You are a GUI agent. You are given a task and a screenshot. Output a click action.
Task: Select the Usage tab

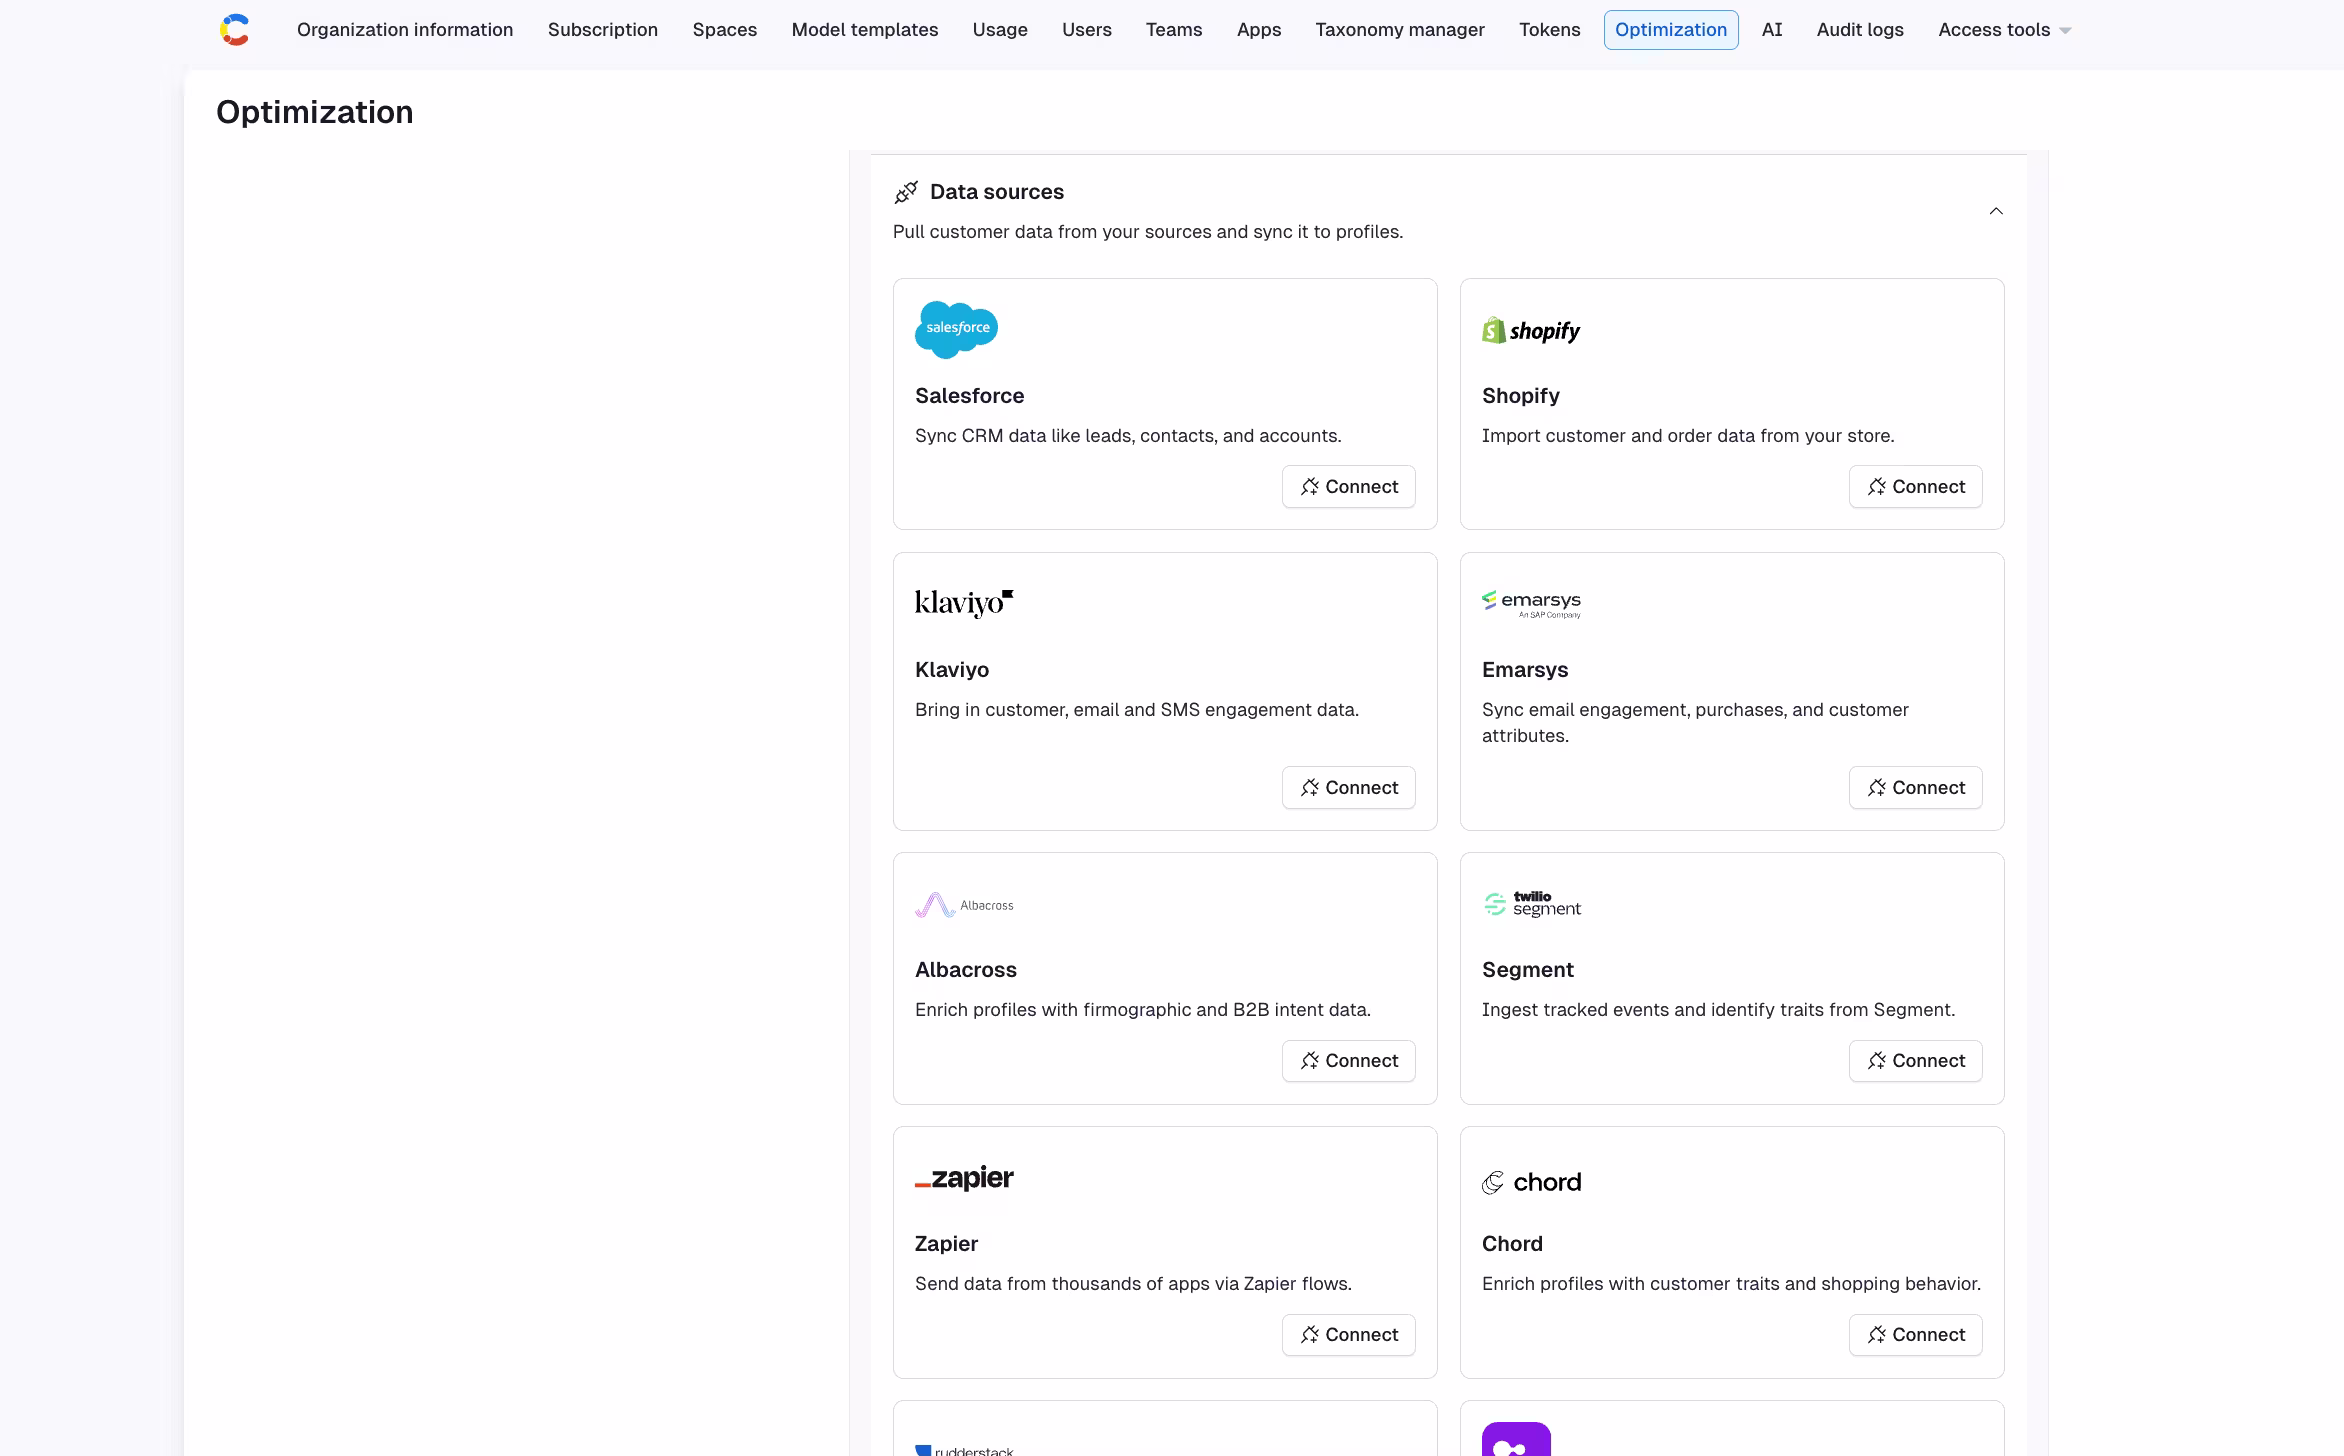pyautogui.click(x=1000, y=30)
